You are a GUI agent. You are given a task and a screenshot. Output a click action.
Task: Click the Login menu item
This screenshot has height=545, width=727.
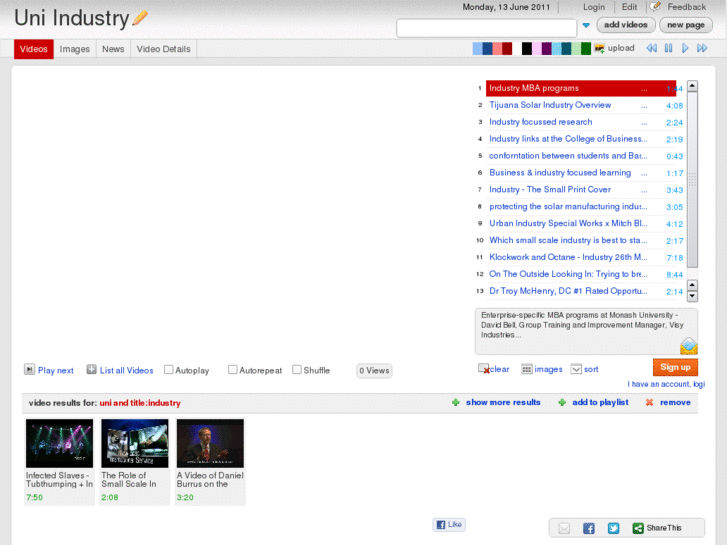click(x=594, y=7)
